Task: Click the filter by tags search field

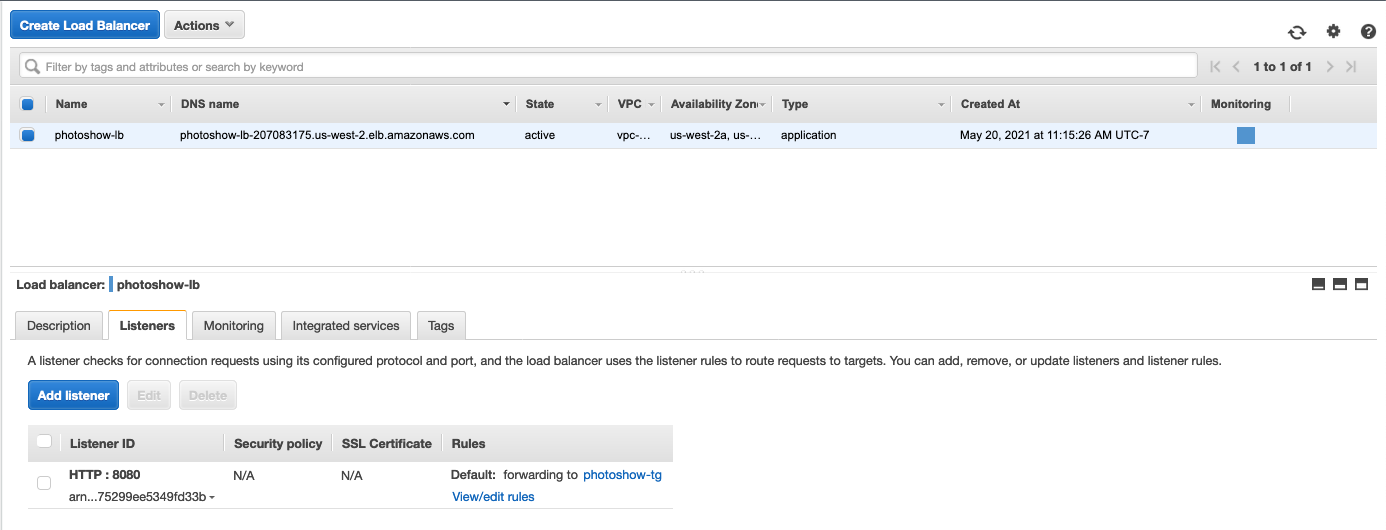Action: [608, 67]
